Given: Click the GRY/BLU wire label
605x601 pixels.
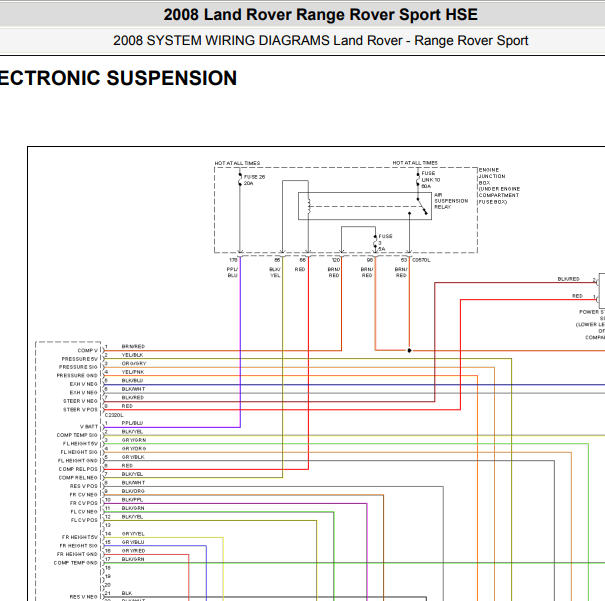Looking at the screenshot, I should [x=133, y=542].
